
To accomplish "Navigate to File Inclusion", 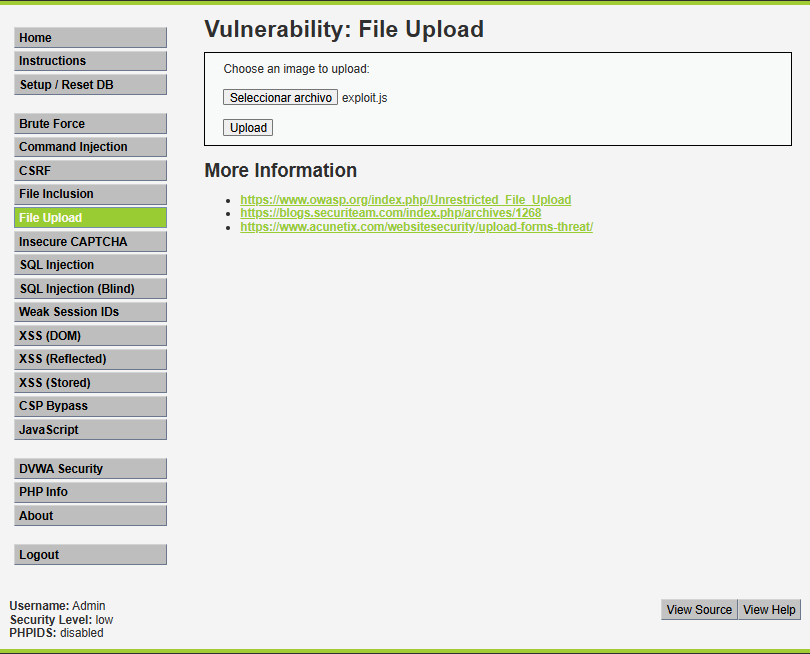I will (x=90, y=194).
